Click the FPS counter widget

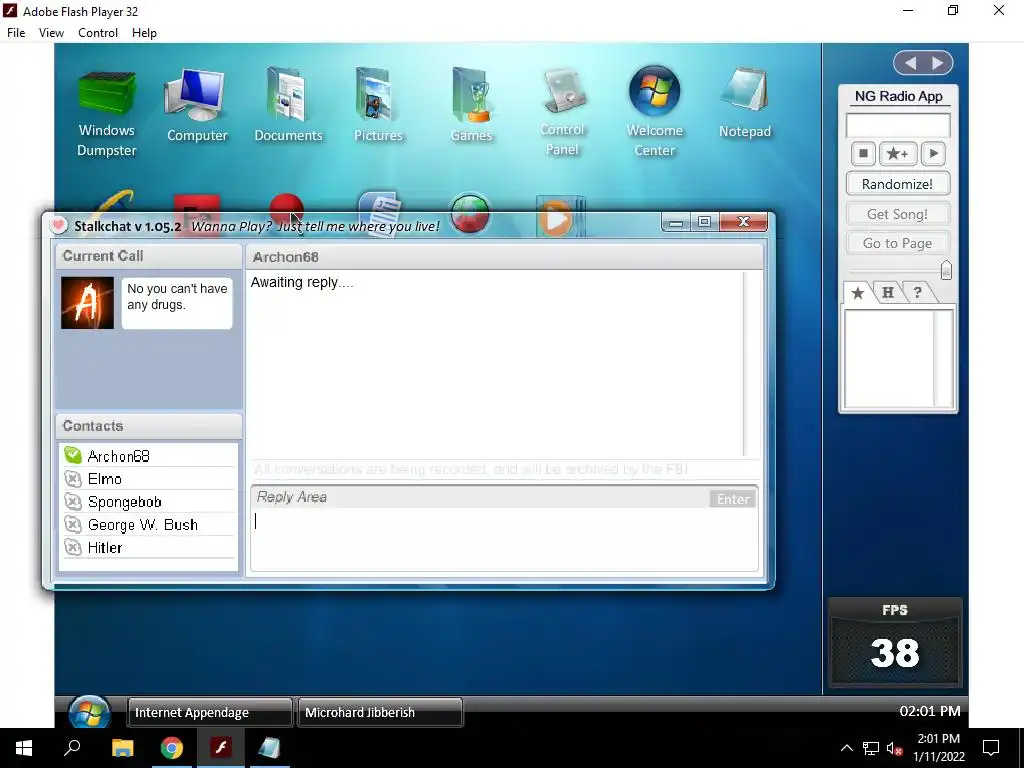click(x=895, y=642)
